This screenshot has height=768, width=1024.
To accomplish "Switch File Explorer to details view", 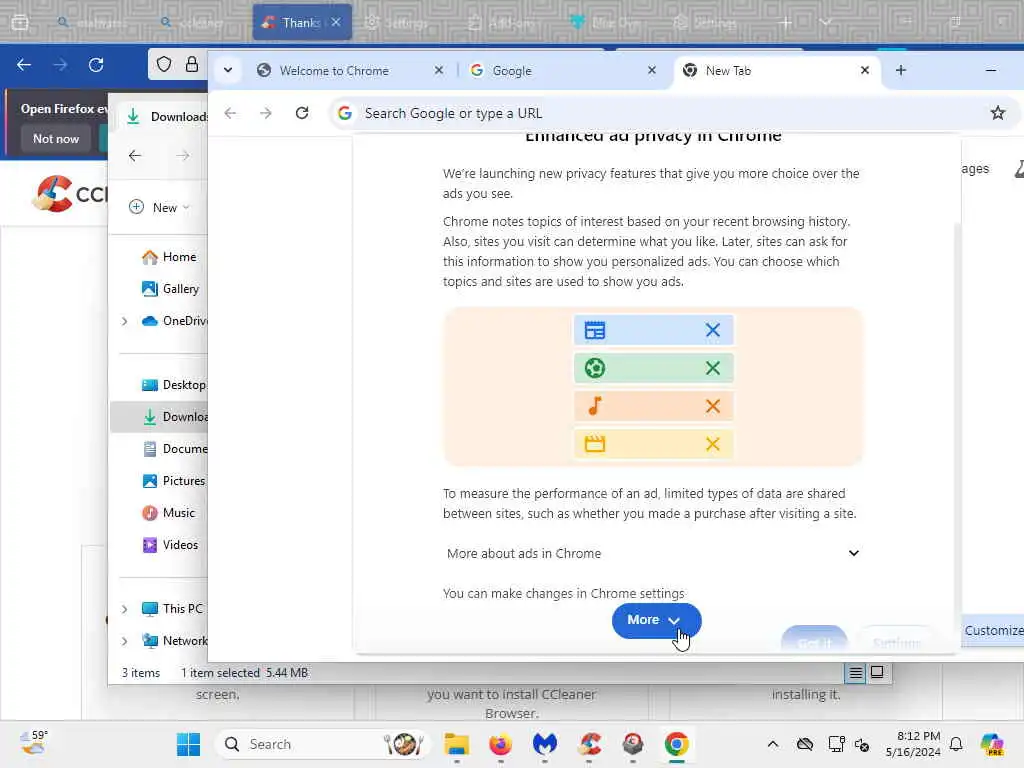I will 856,673.
